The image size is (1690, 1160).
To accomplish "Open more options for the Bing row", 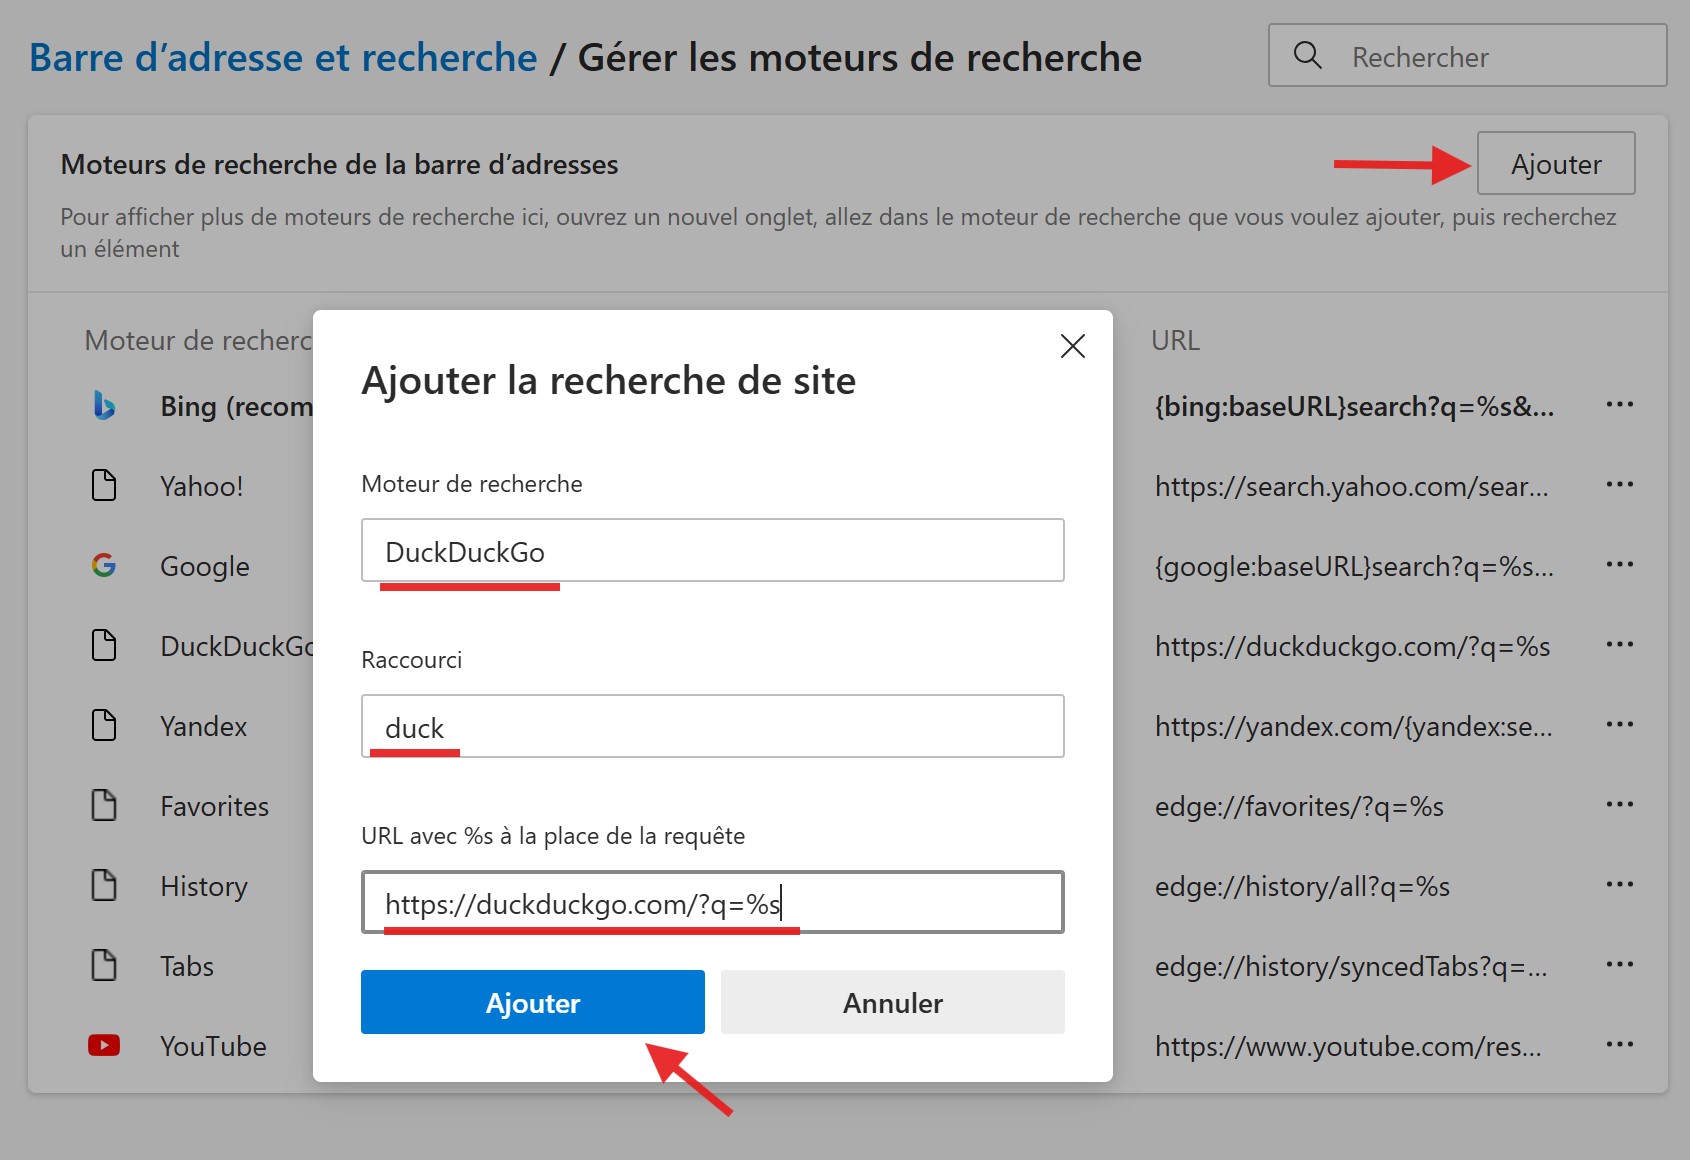I will coord(1619,405).
